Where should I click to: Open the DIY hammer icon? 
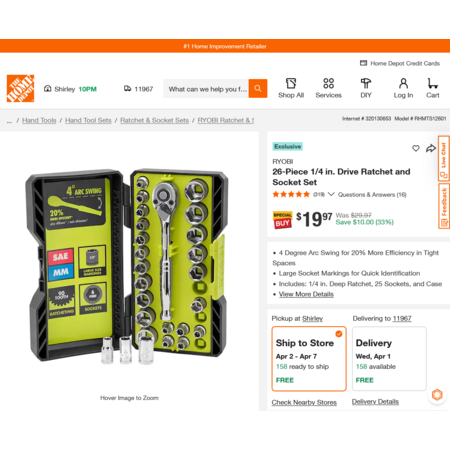click(x=366, y=83)
